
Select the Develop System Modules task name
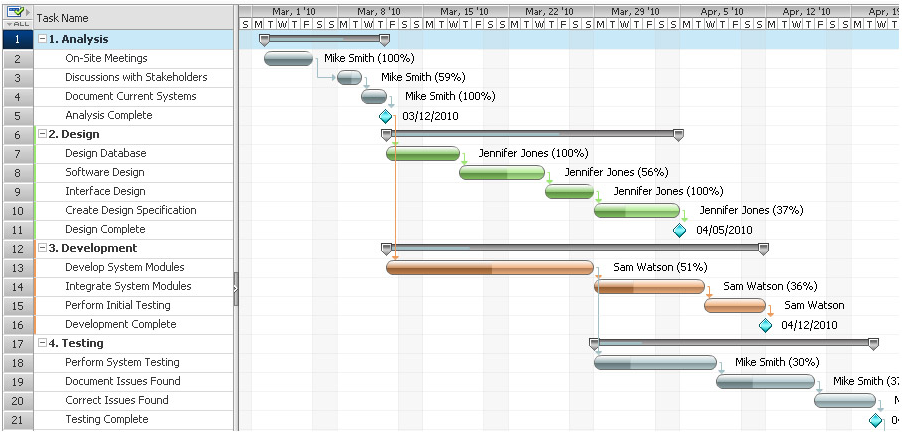[125, 267]
